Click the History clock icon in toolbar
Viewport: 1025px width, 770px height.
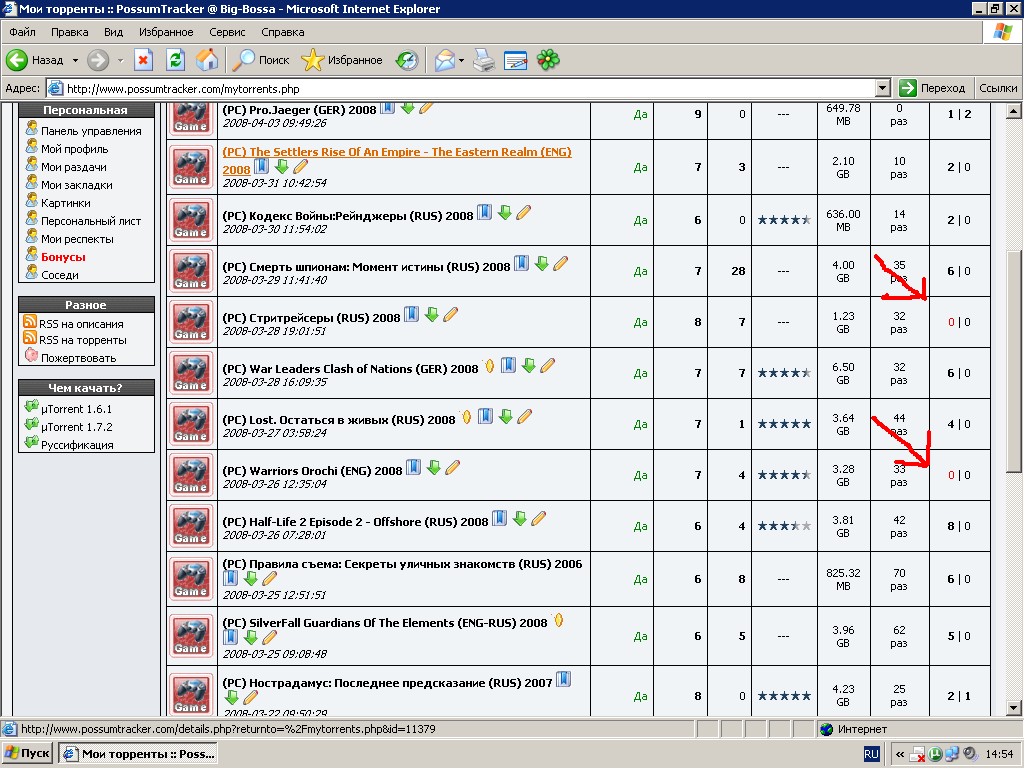tap(407, 60)
